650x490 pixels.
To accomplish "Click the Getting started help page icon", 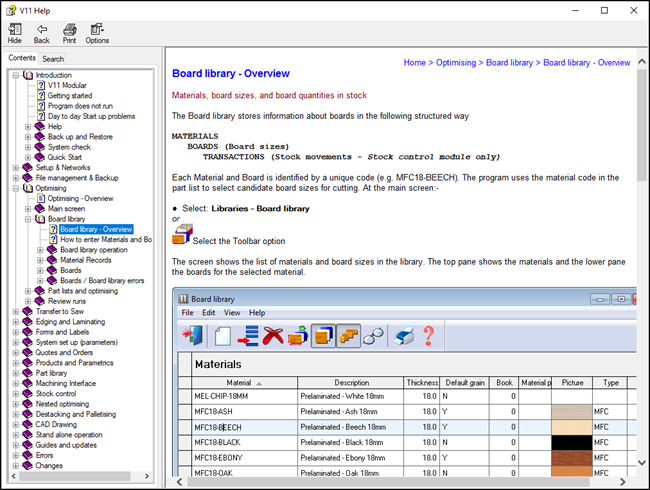I will click(42, 95).
